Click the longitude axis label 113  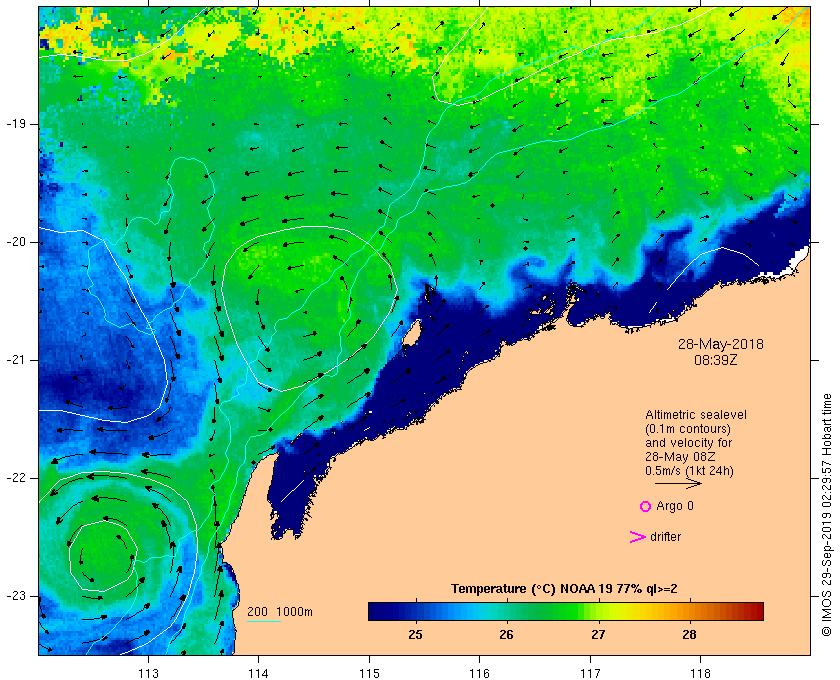click(148, 673)
